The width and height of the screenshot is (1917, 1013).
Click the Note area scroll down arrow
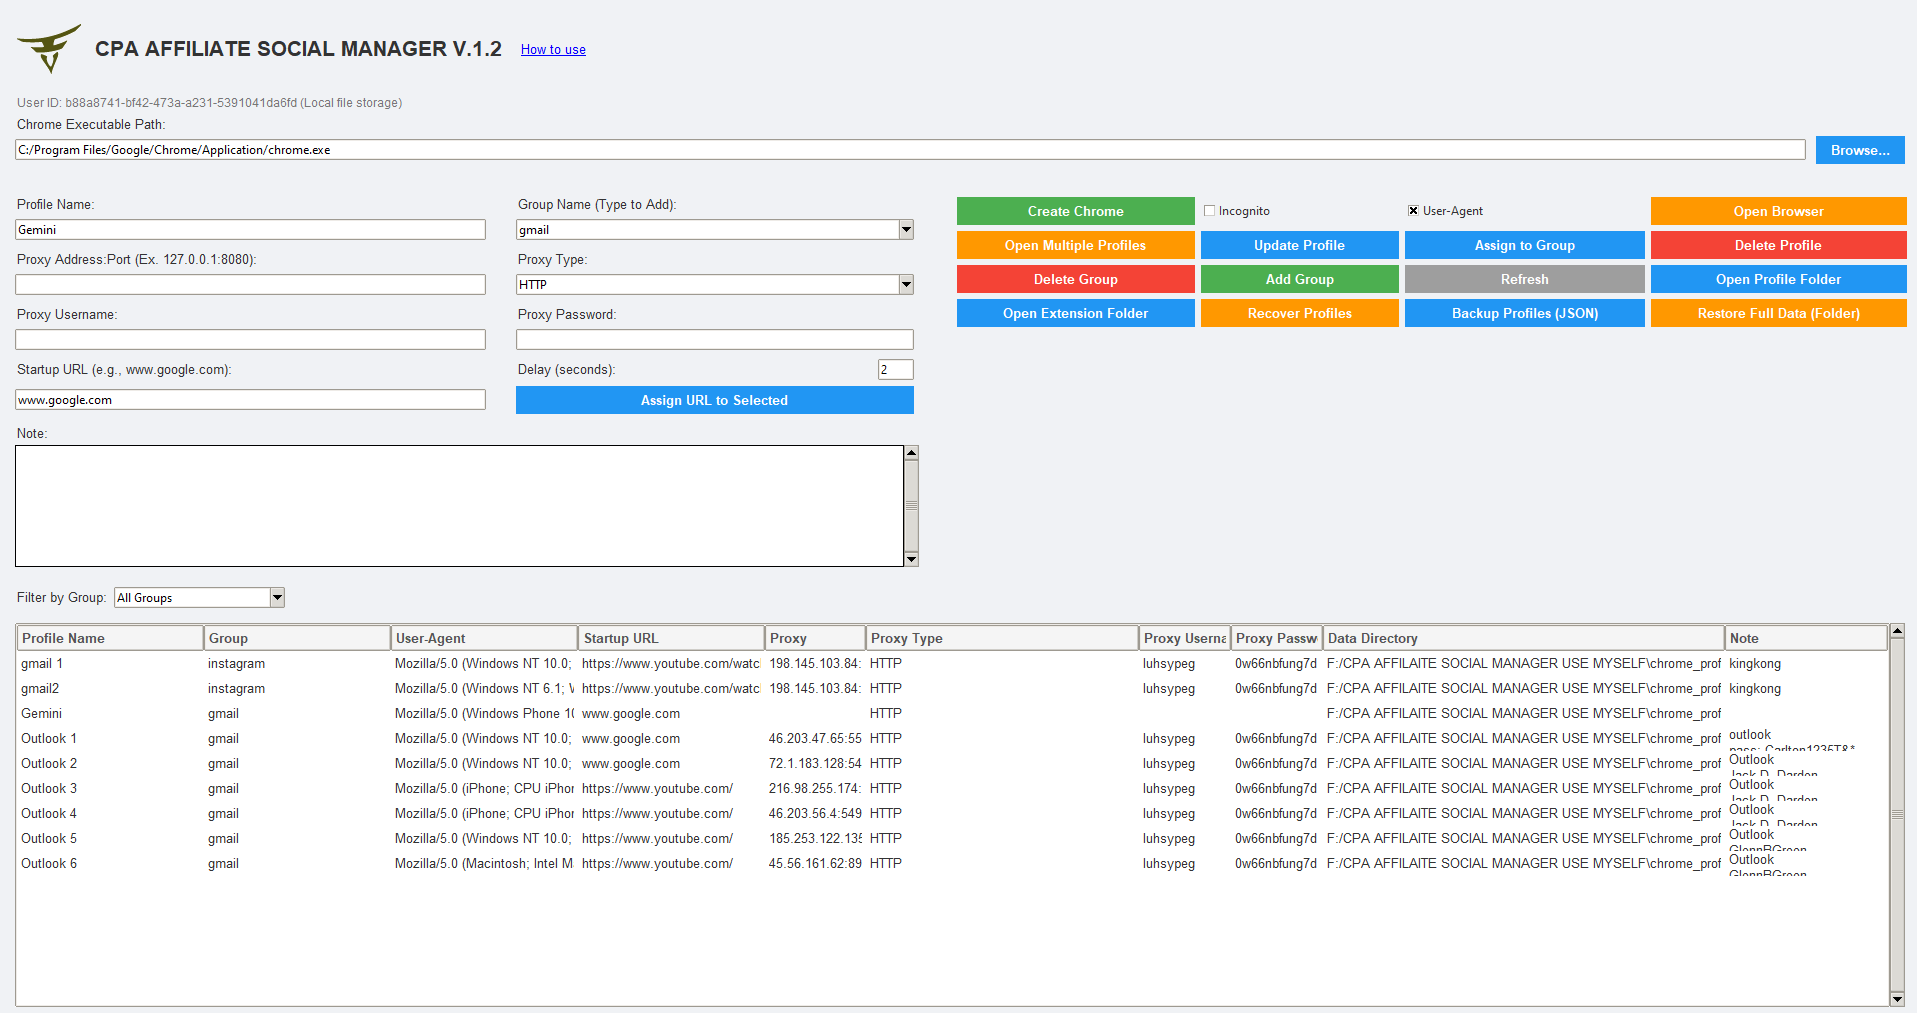(x=911, y=559)
